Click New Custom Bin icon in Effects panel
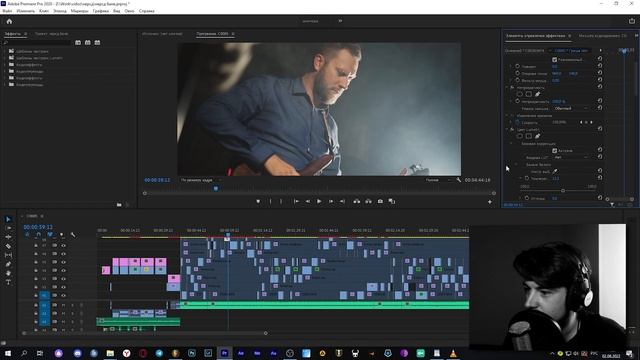Image resolution: width=640 pixels, height=360 pixels. (119, 204)
